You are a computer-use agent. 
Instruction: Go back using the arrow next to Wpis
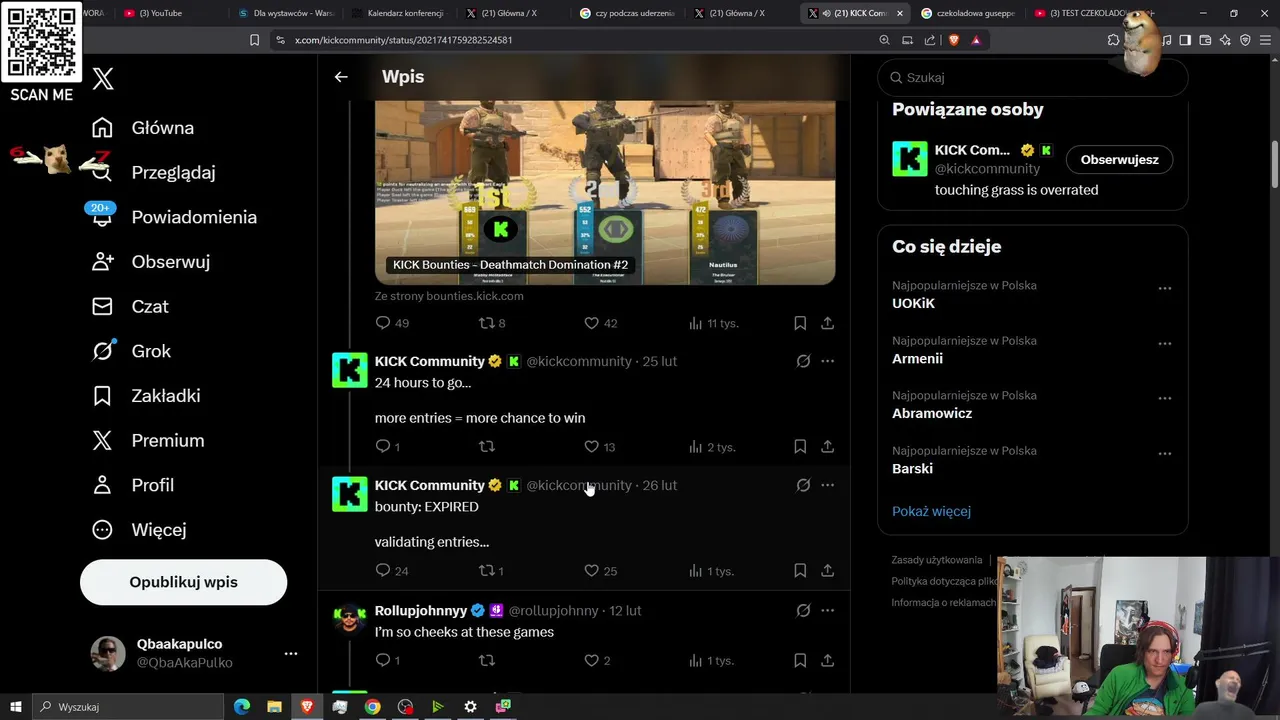point(341,77)
